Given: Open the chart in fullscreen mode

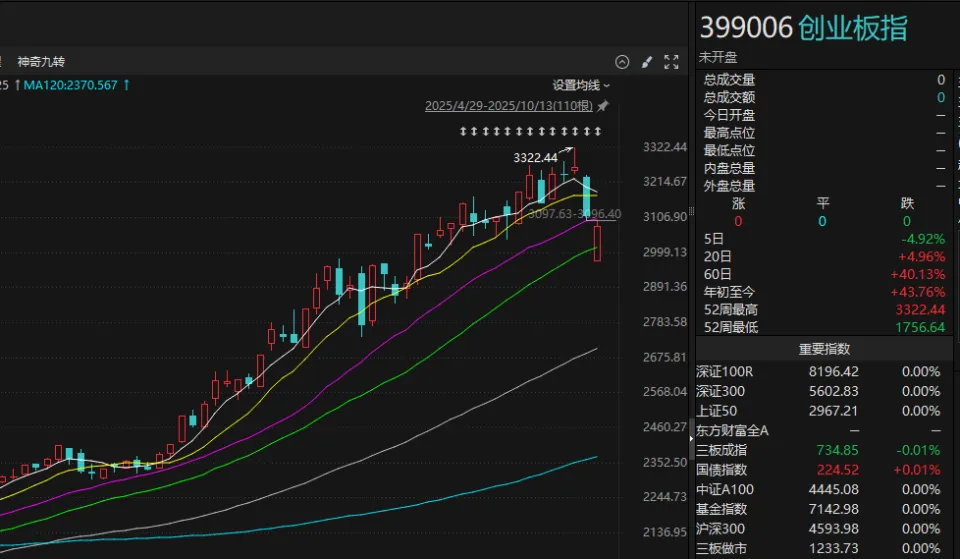Looking at the screenshot, I should pyautogui.click(x=672, y=62).
